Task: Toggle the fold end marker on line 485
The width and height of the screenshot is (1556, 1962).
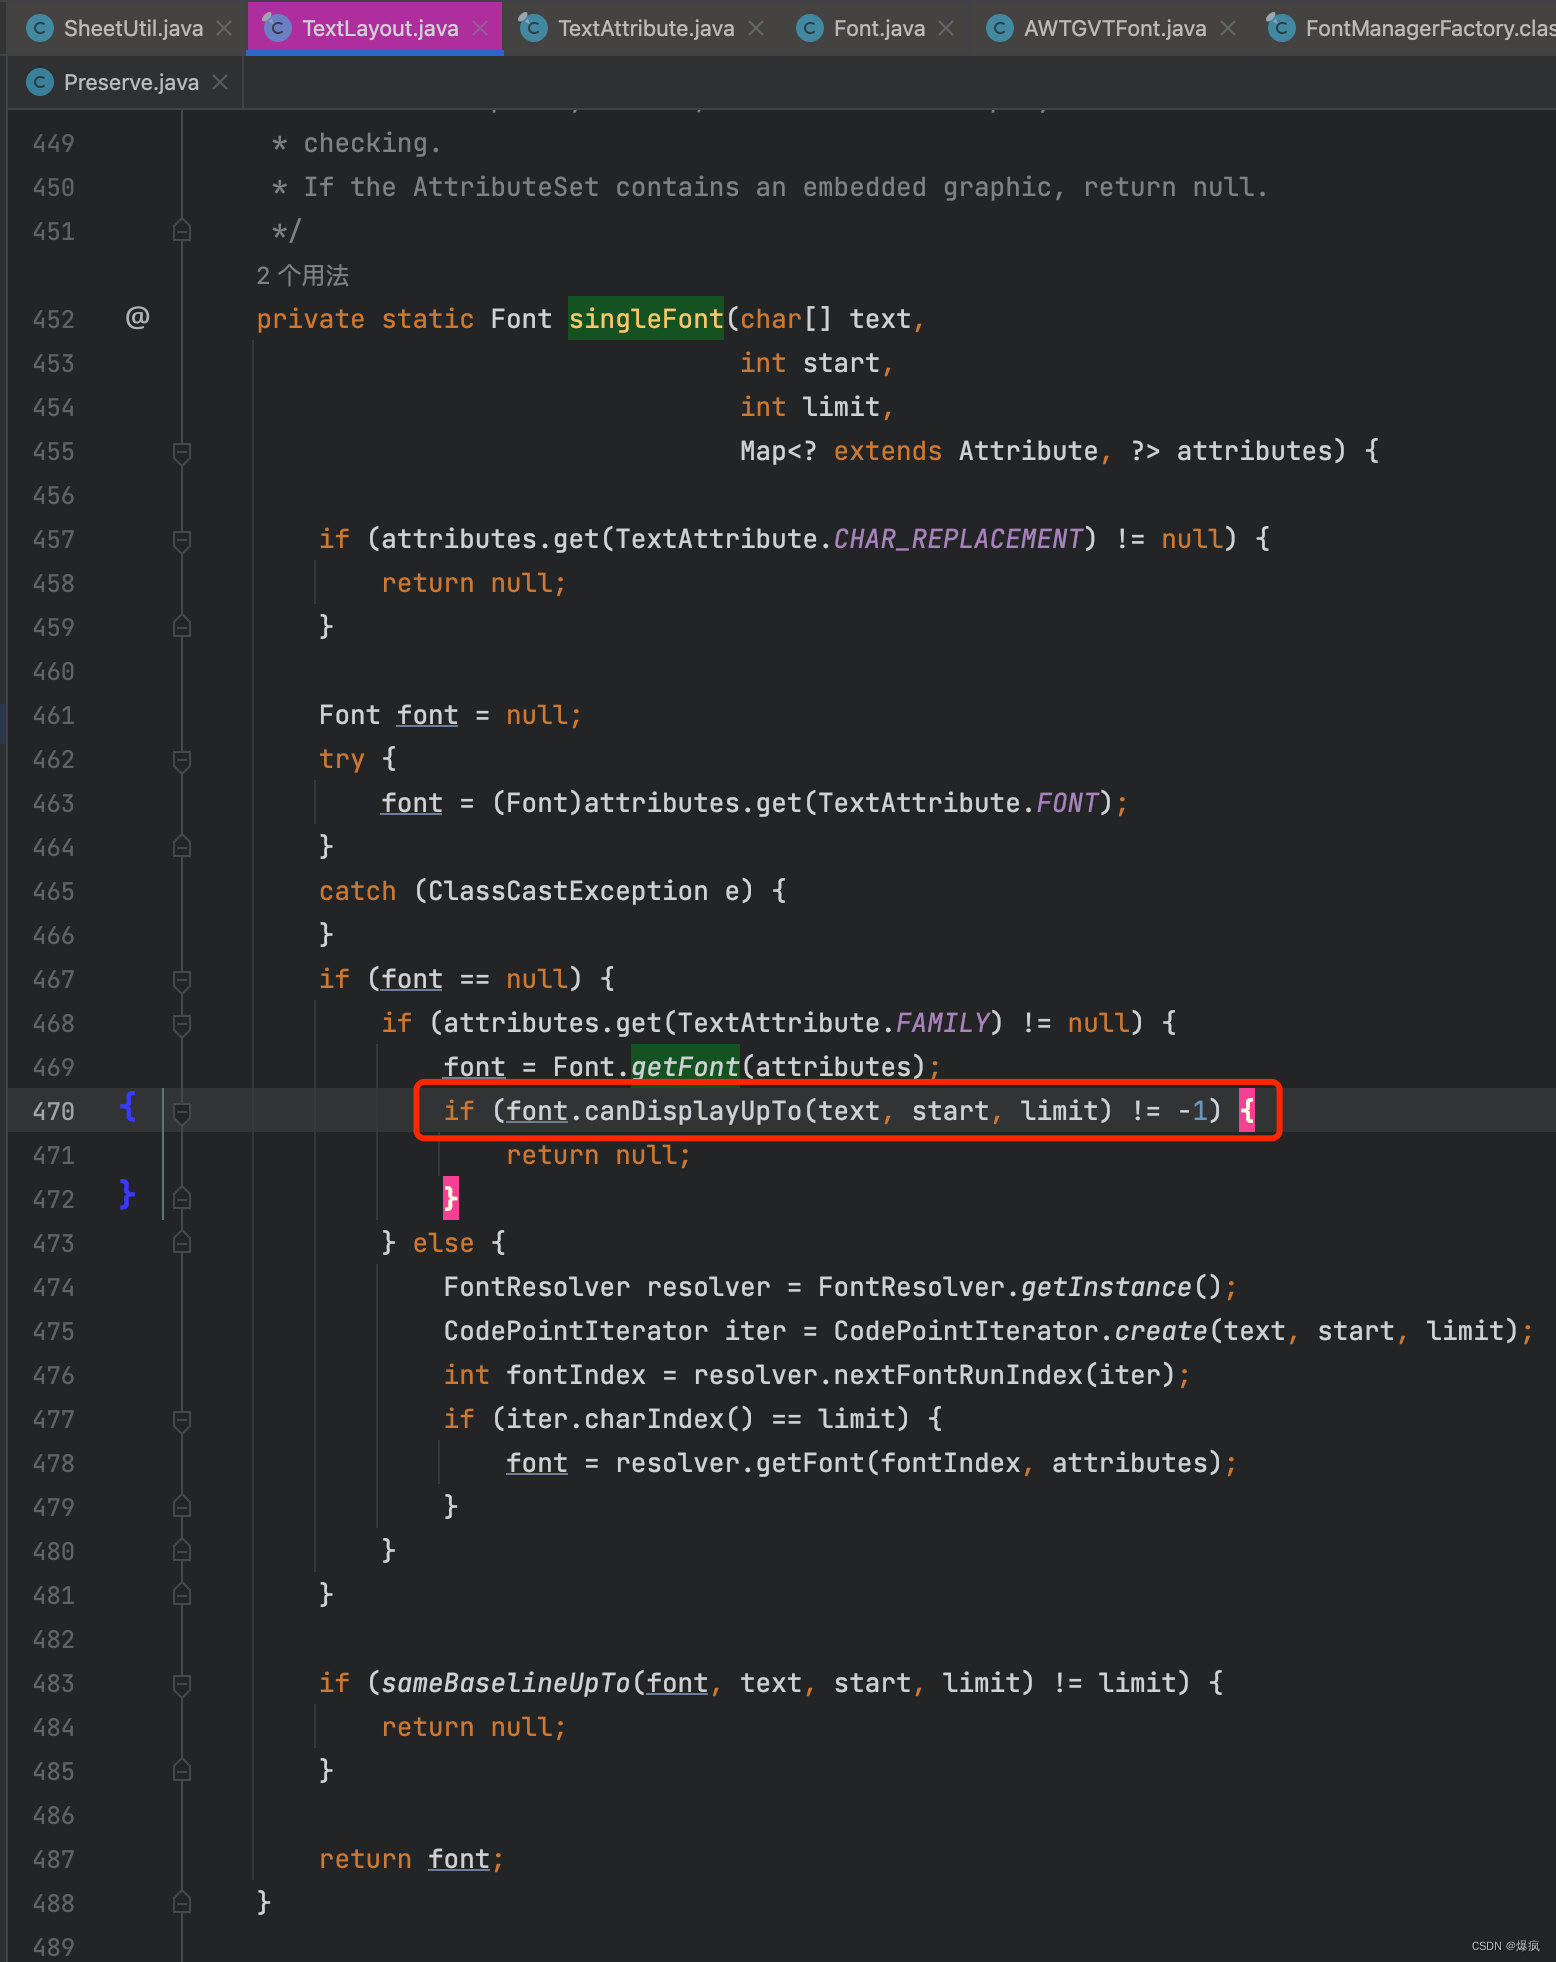Action: click(182, 1771)
